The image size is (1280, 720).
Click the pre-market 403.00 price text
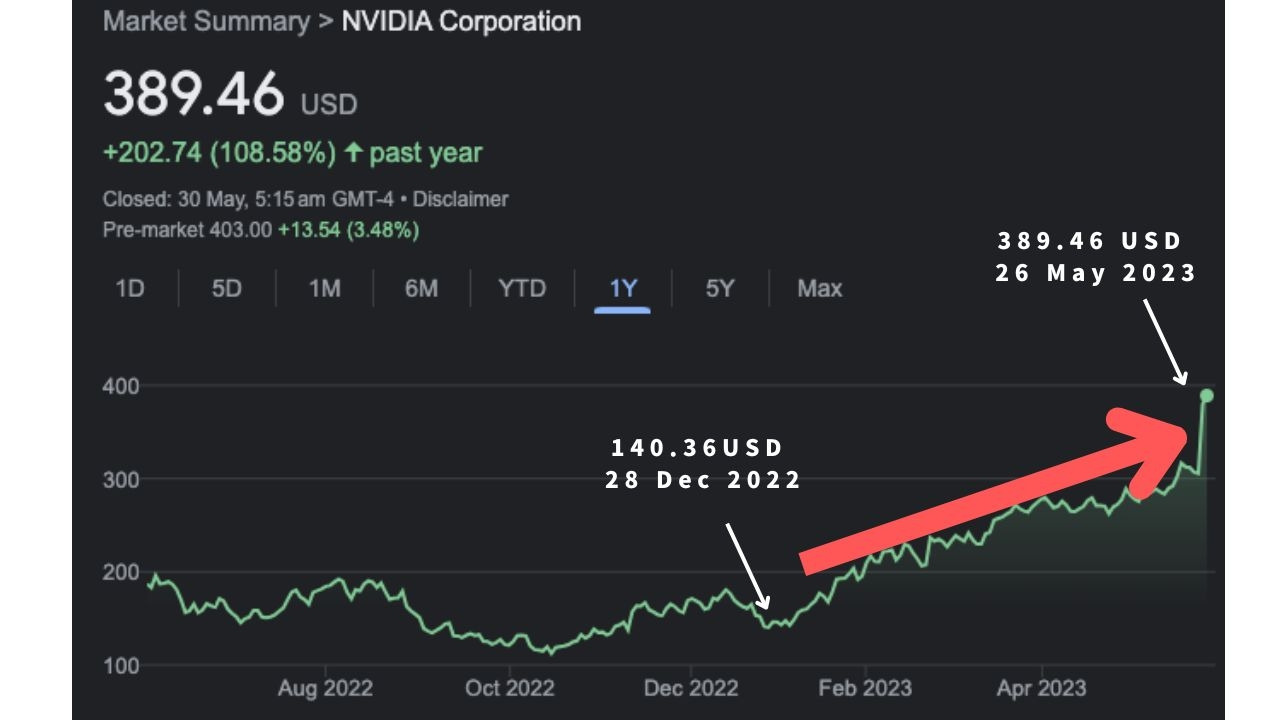[x=239, y=230]
